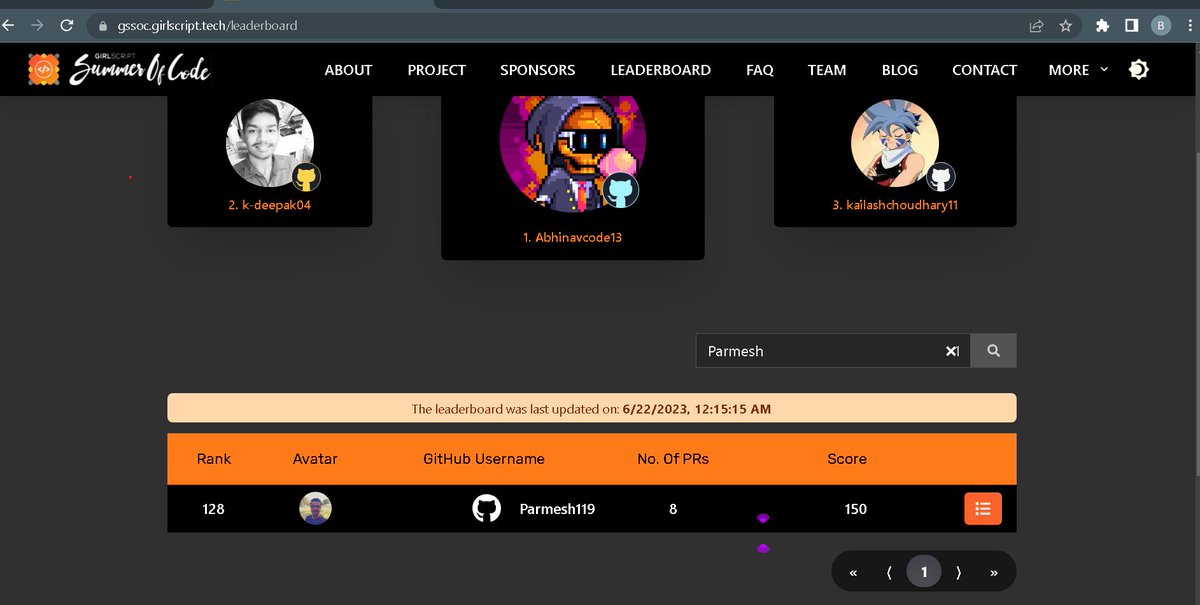The image size is (1200, 605).
Task: Open the LEADERBOARD nav item
Action: coord(661,70)
